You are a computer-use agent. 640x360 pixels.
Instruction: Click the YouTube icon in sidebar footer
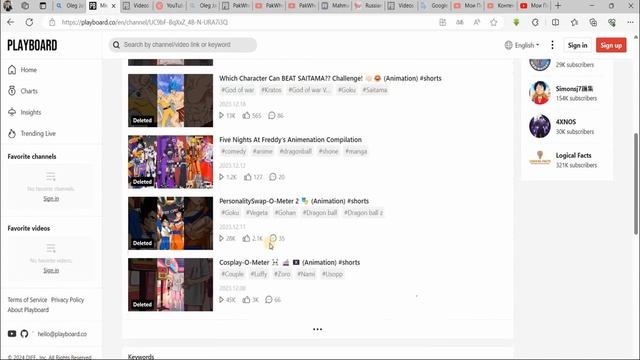(12, 334)
